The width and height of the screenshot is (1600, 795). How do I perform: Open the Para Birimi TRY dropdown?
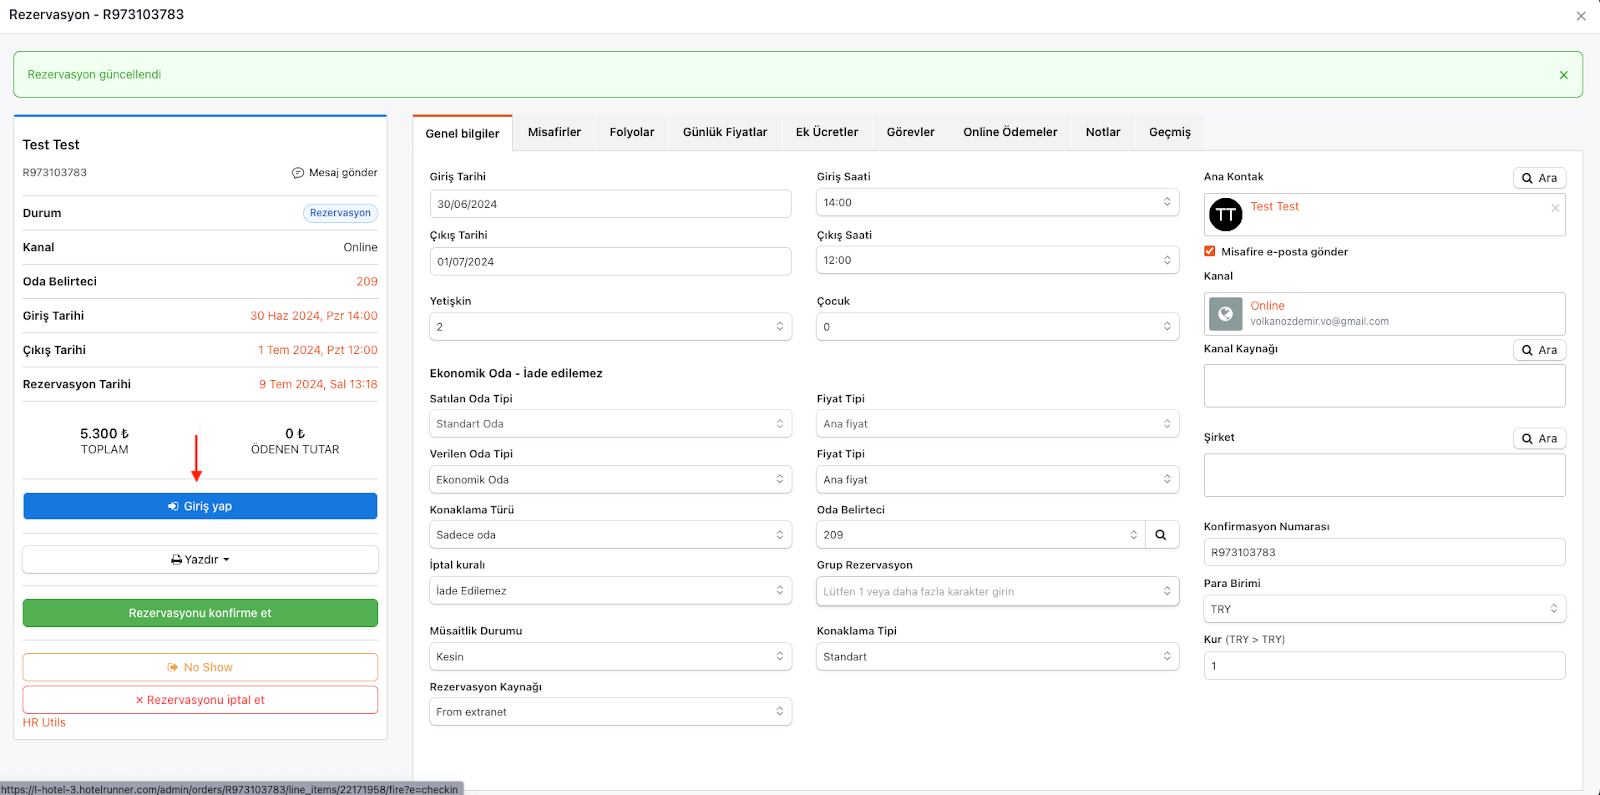coord(1384,609)
